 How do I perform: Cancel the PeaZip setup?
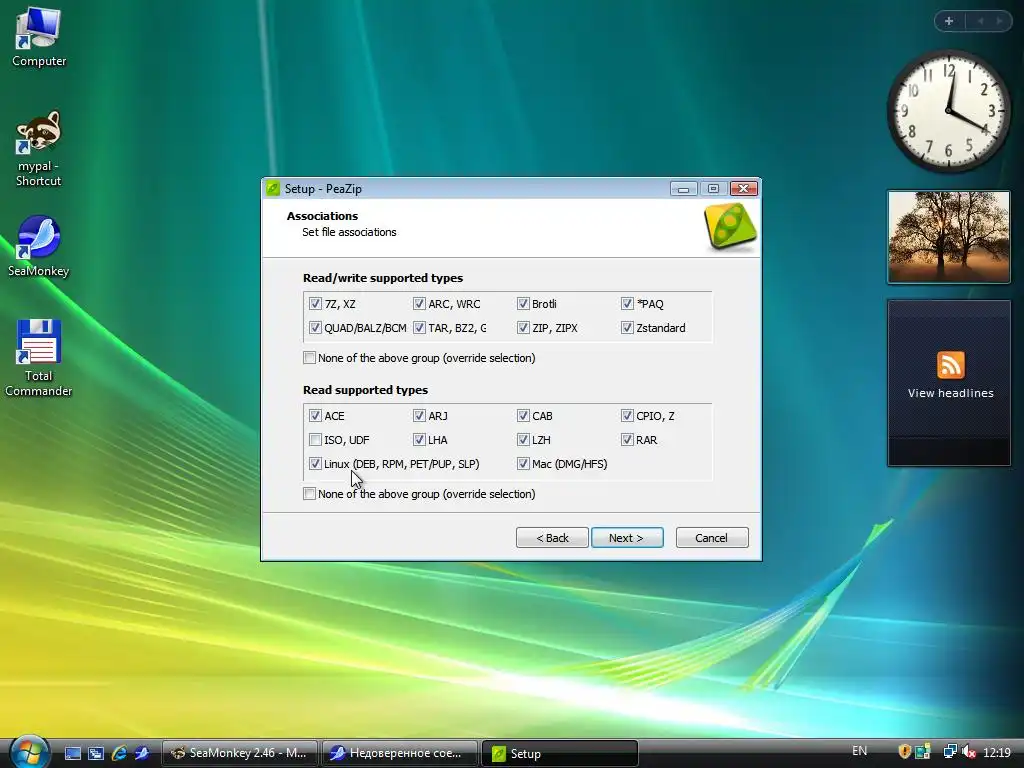(x=712, y=538)
